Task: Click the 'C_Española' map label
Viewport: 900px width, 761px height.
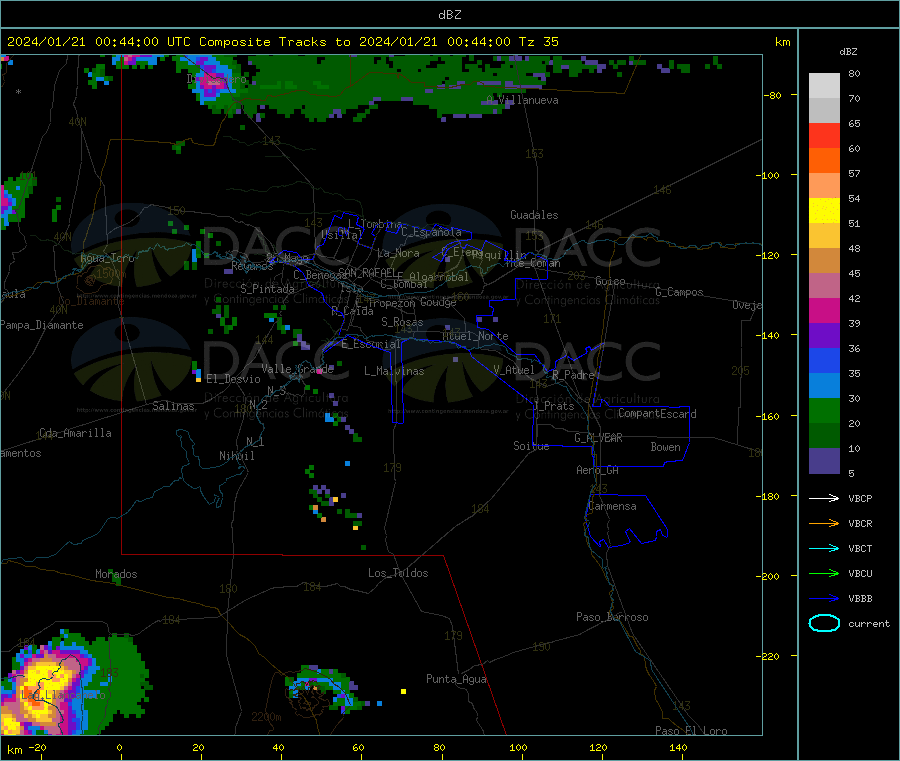Action: [x=431, y=232]
